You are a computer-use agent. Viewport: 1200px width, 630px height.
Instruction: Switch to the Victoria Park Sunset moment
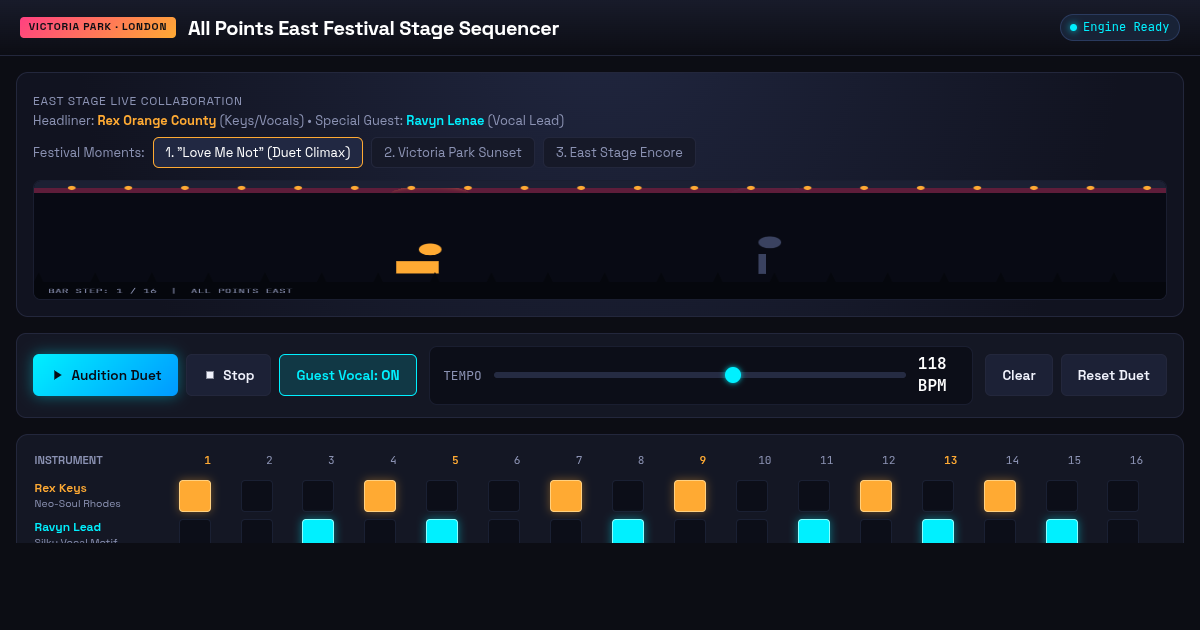453,153
